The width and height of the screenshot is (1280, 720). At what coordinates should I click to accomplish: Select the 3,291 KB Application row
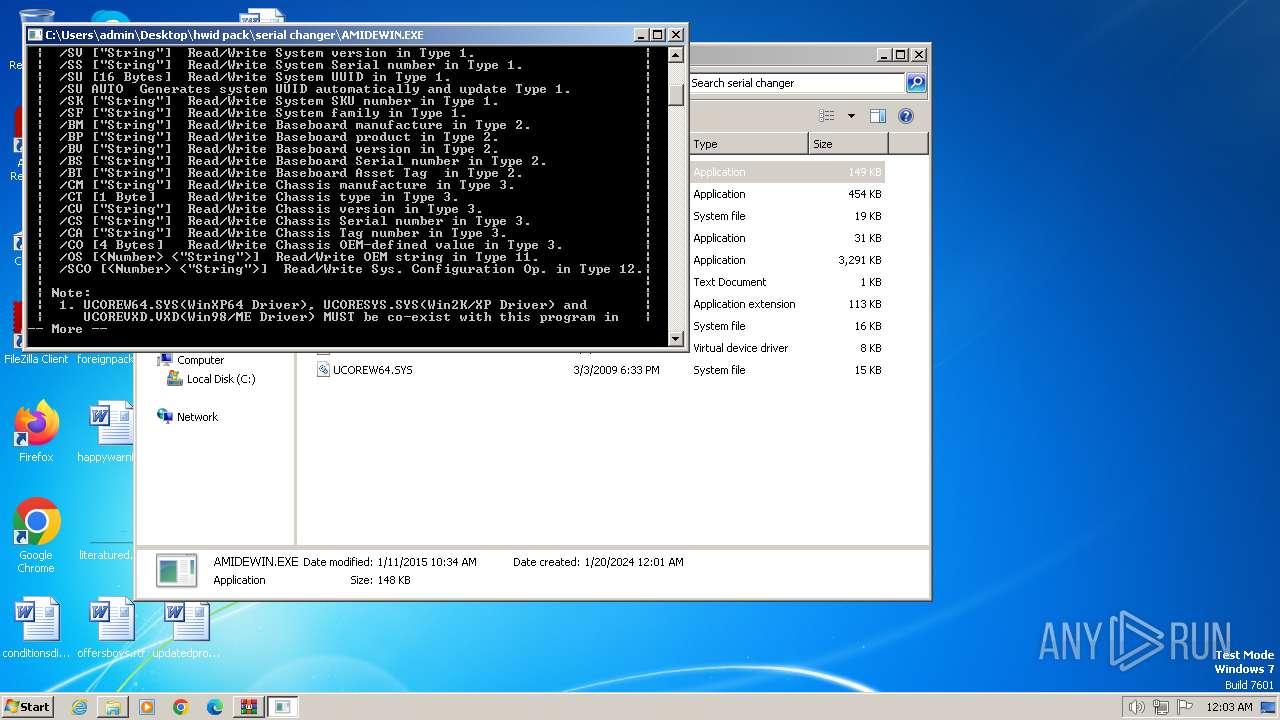786,260
